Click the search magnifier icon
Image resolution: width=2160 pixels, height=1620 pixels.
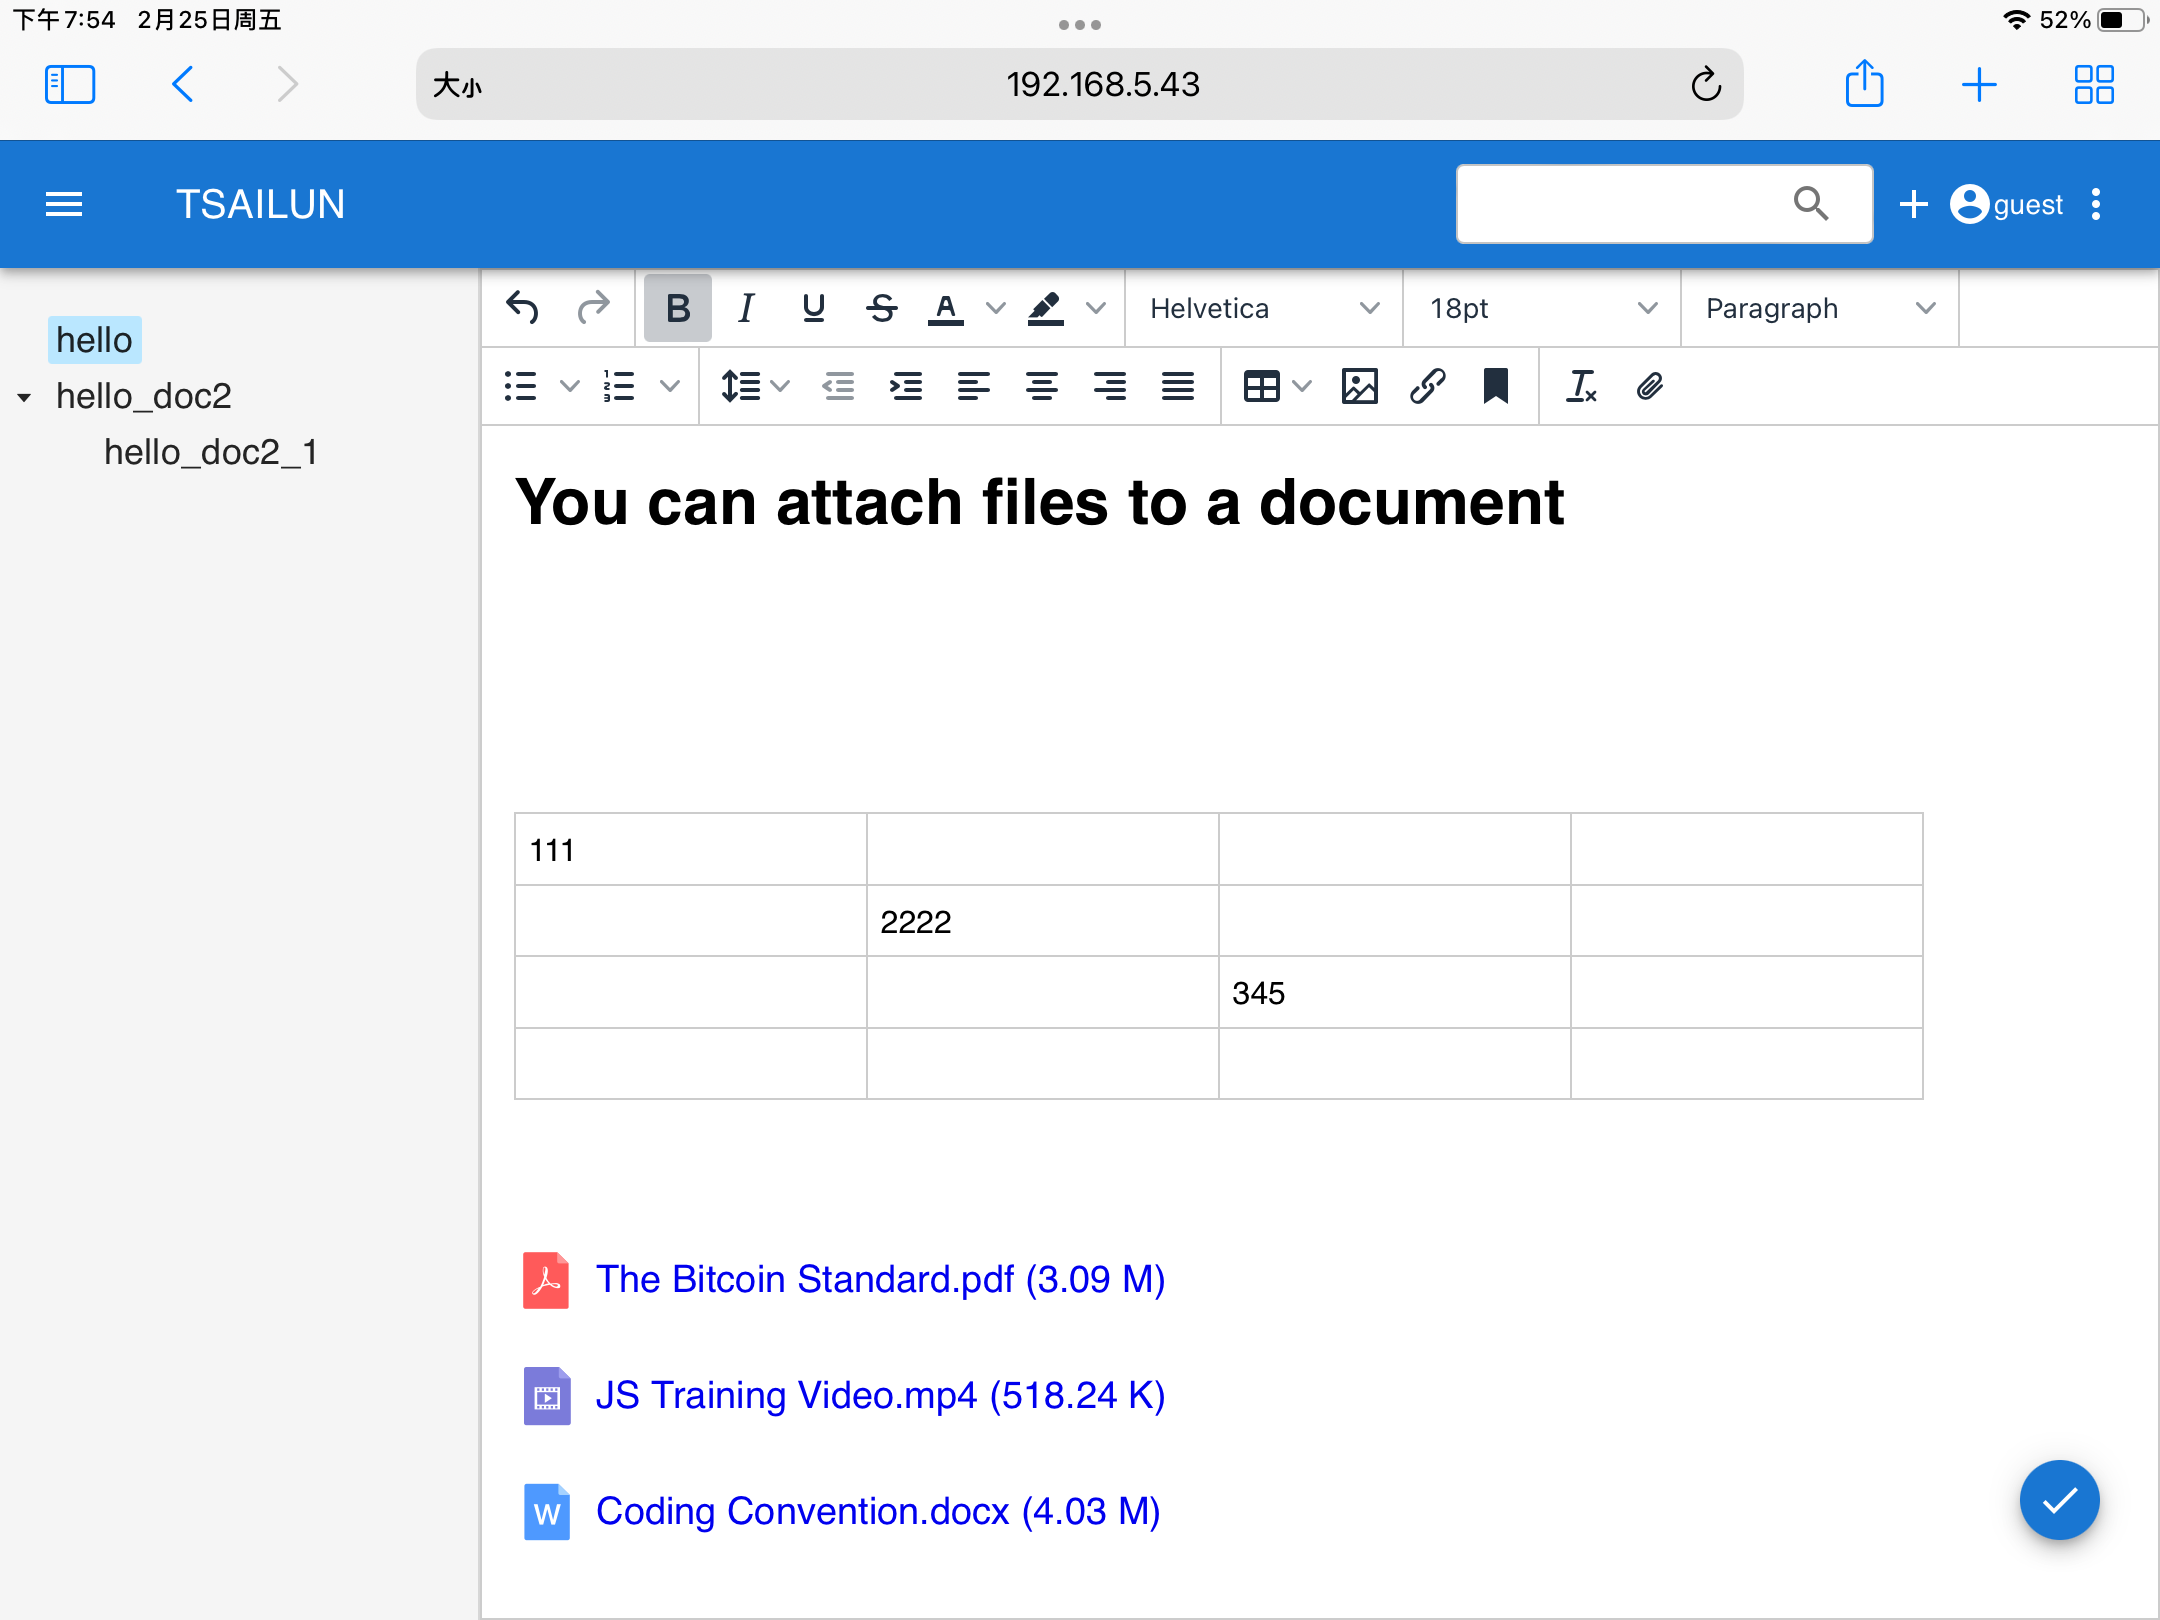coord(1811,204)
